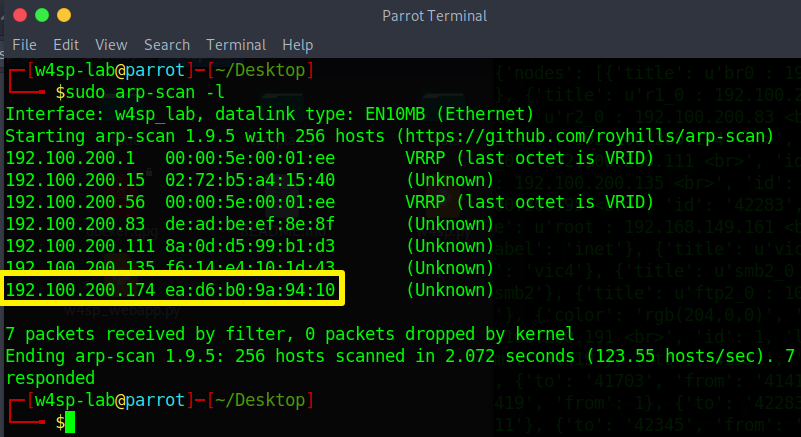Click the yellow window control button
Image resolution: width=801 pixels, height=437 pixels.
(64, 15)
